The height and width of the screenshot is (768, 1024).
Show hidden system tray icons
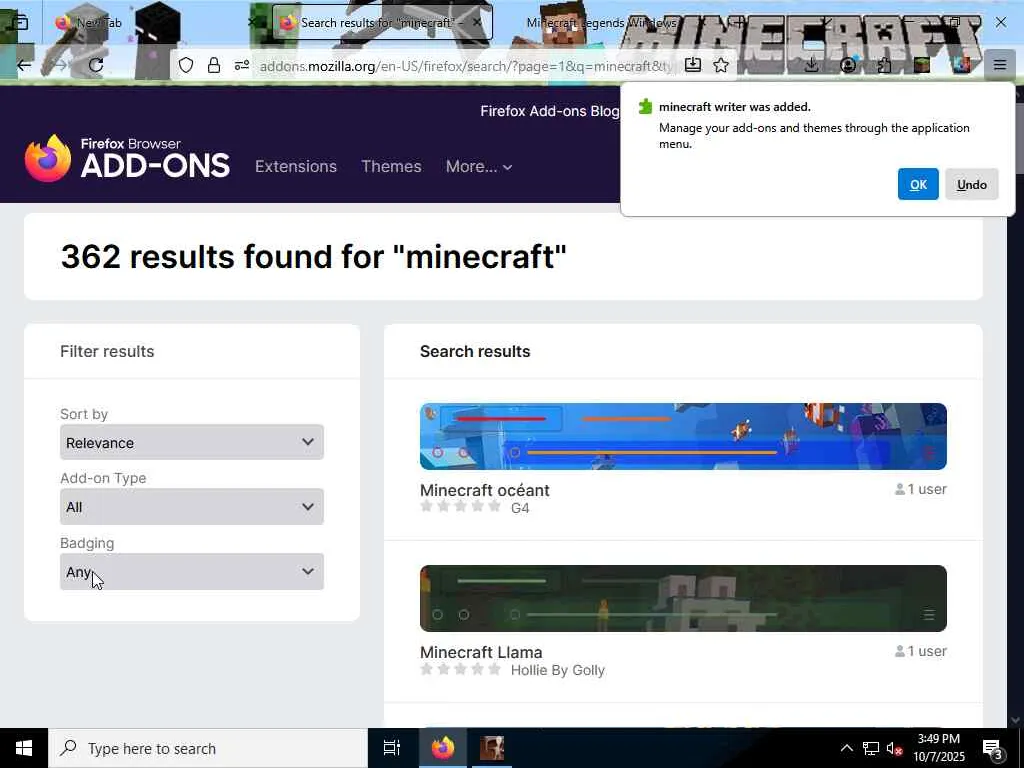tap(846, 748)
